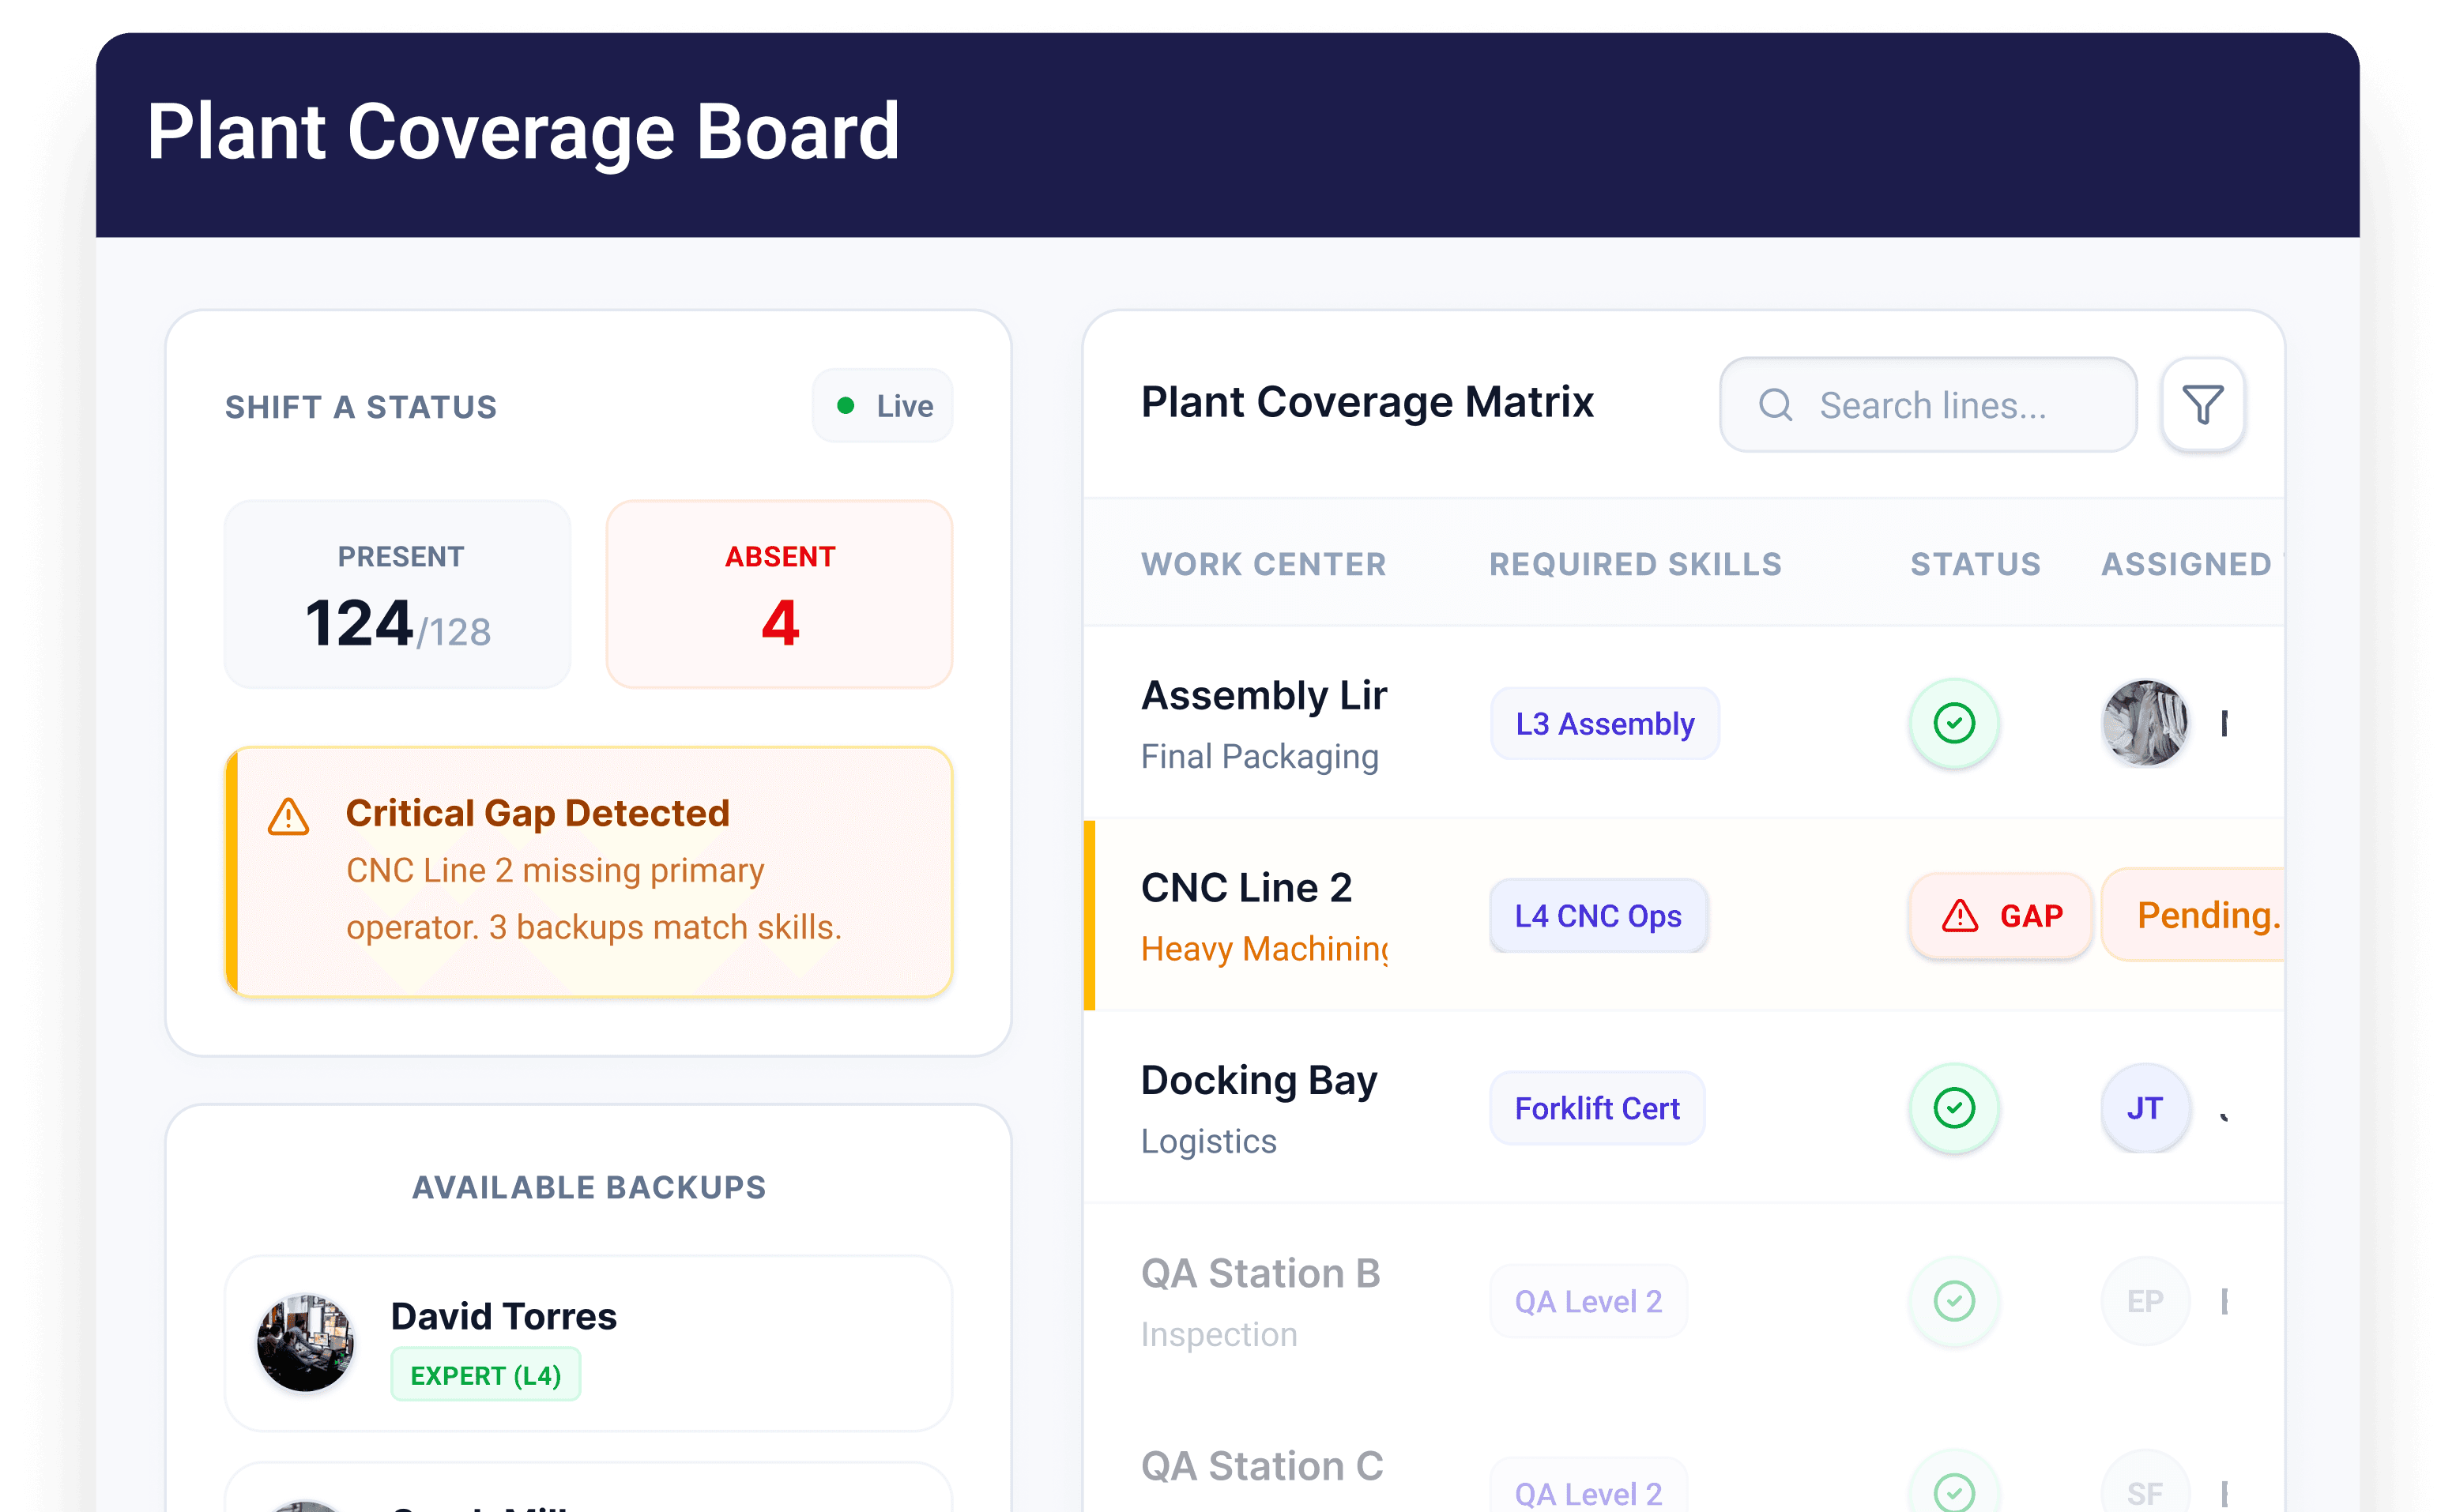Click the EP assignee avatar for QA Station B
Viewport: 2456px width, 1512px height.
tap(2145, 1301)
